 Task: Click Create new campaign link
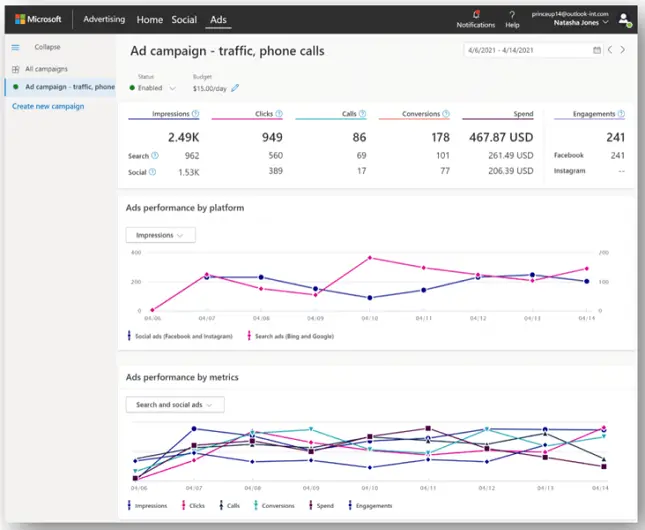(x=48, y=106)
